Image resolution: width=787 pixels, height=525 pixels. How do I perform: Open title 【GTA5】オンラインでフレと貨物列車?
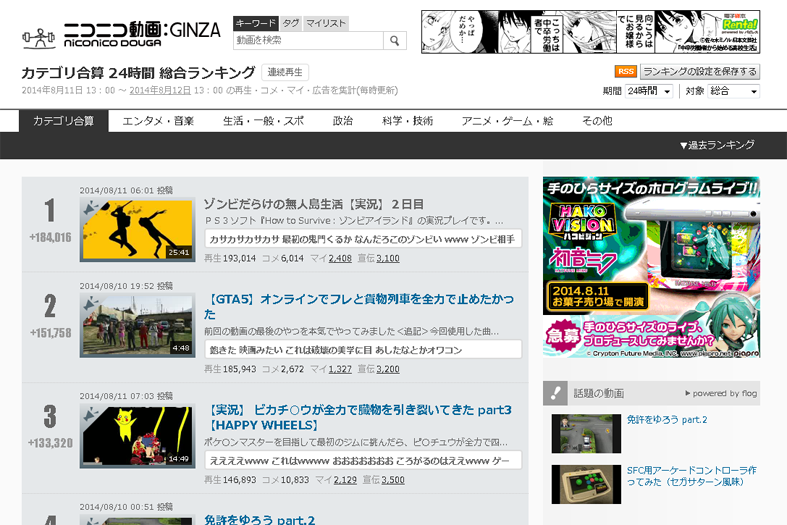(359, 306)
